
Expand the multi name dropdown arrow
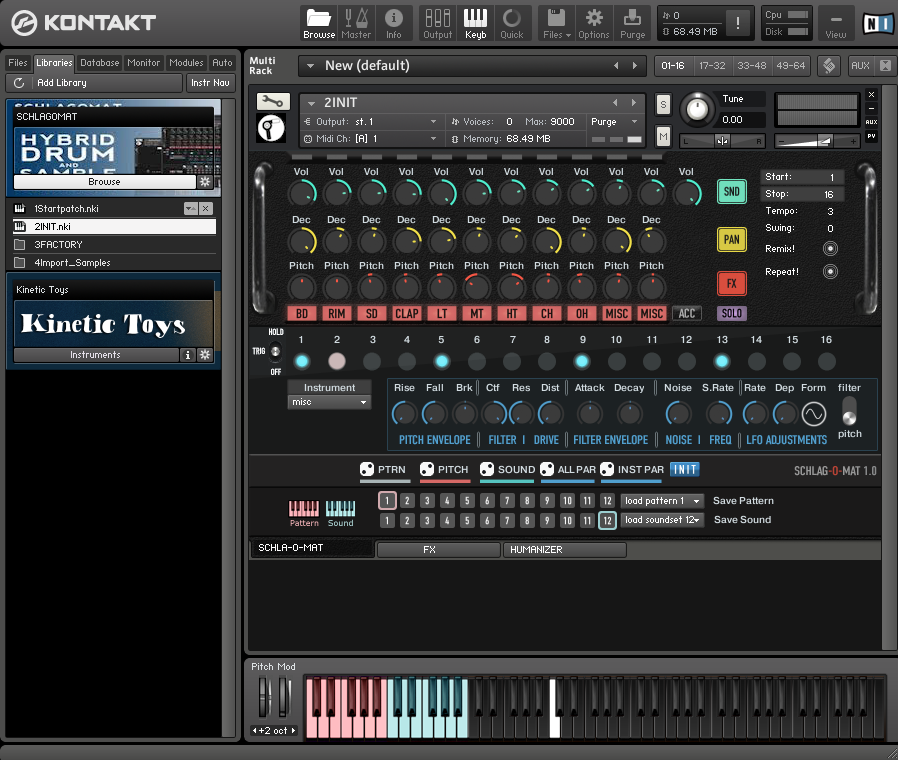[x=310, y=66]
